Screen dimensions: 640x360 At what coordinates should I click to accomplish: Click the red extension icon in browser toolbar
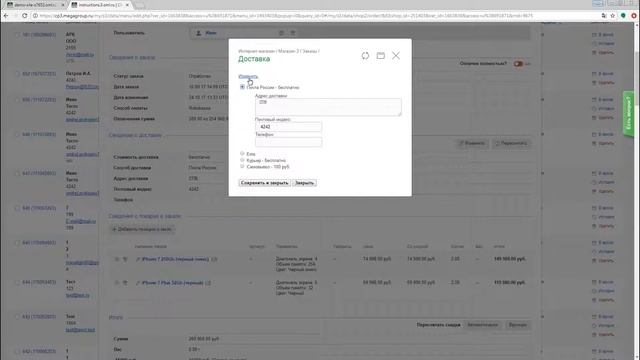tap(634, 16)
